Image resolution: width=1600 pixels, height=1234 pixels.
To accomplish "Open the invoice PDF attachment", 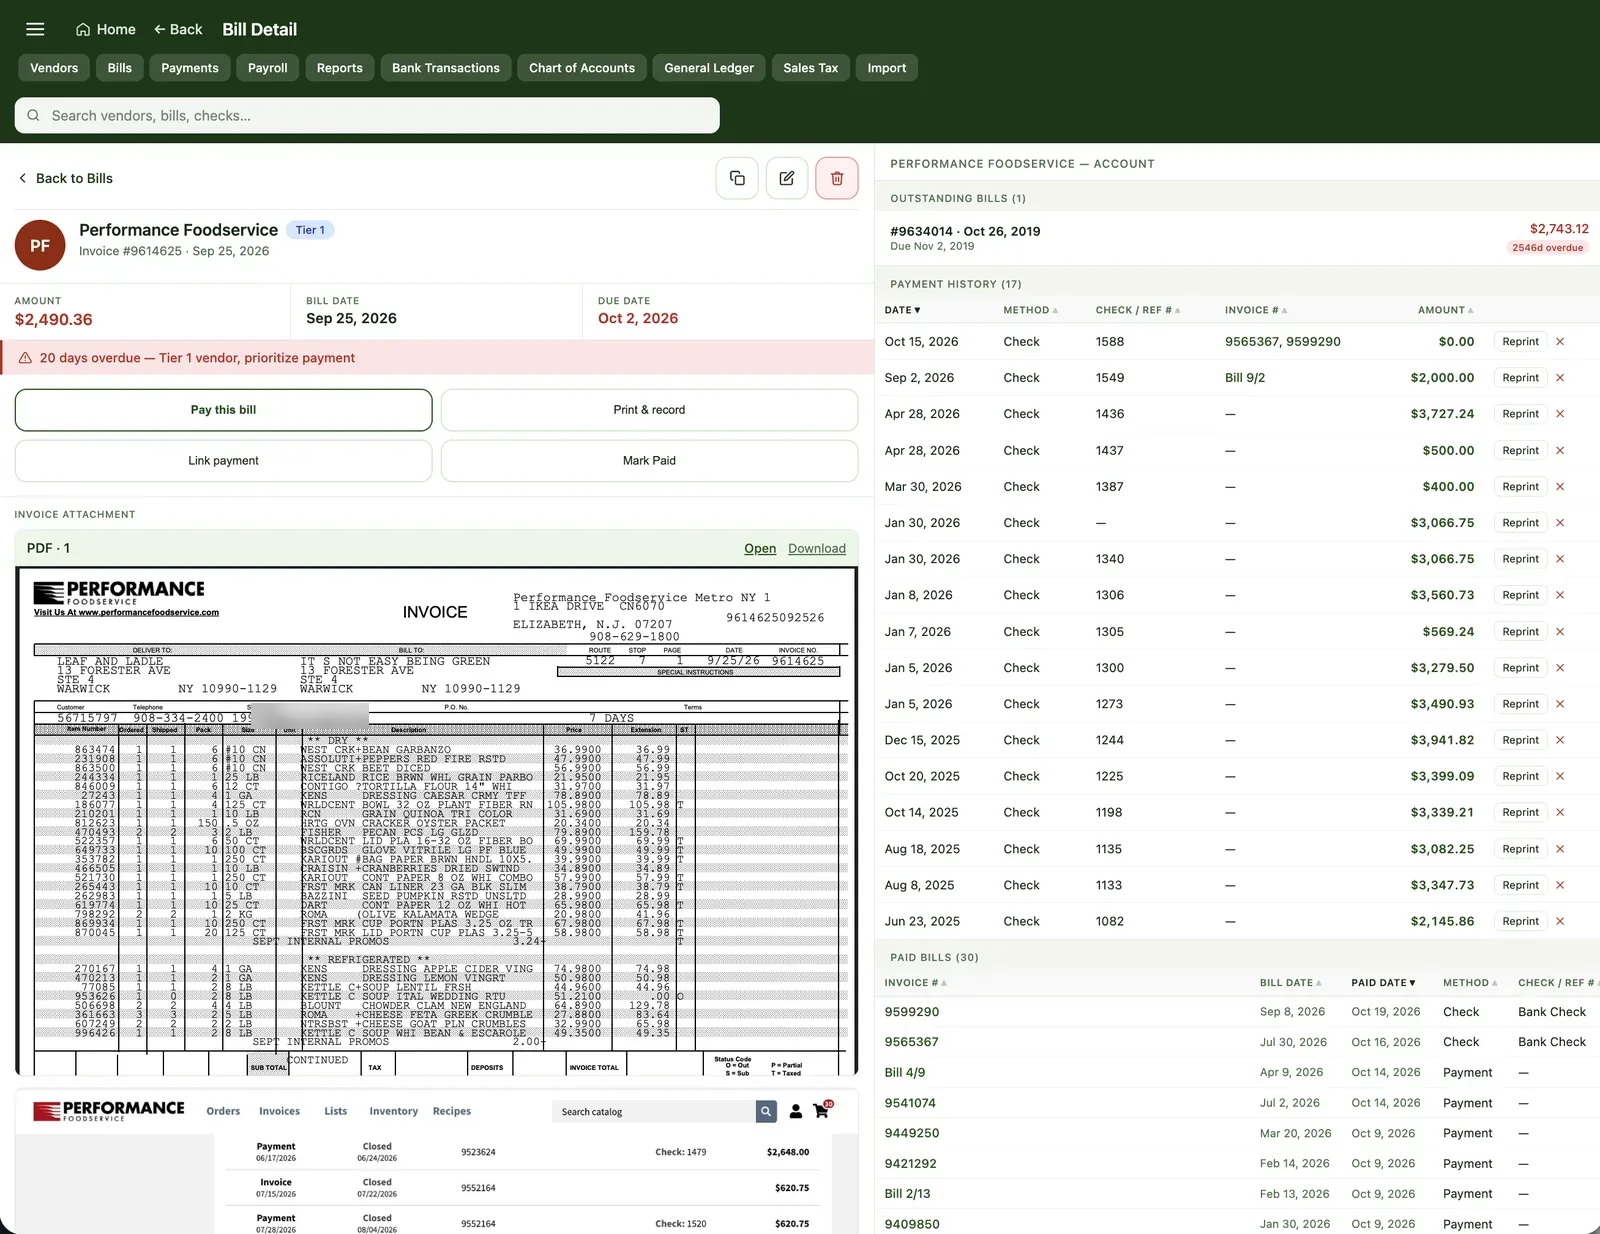I will 760,548.
